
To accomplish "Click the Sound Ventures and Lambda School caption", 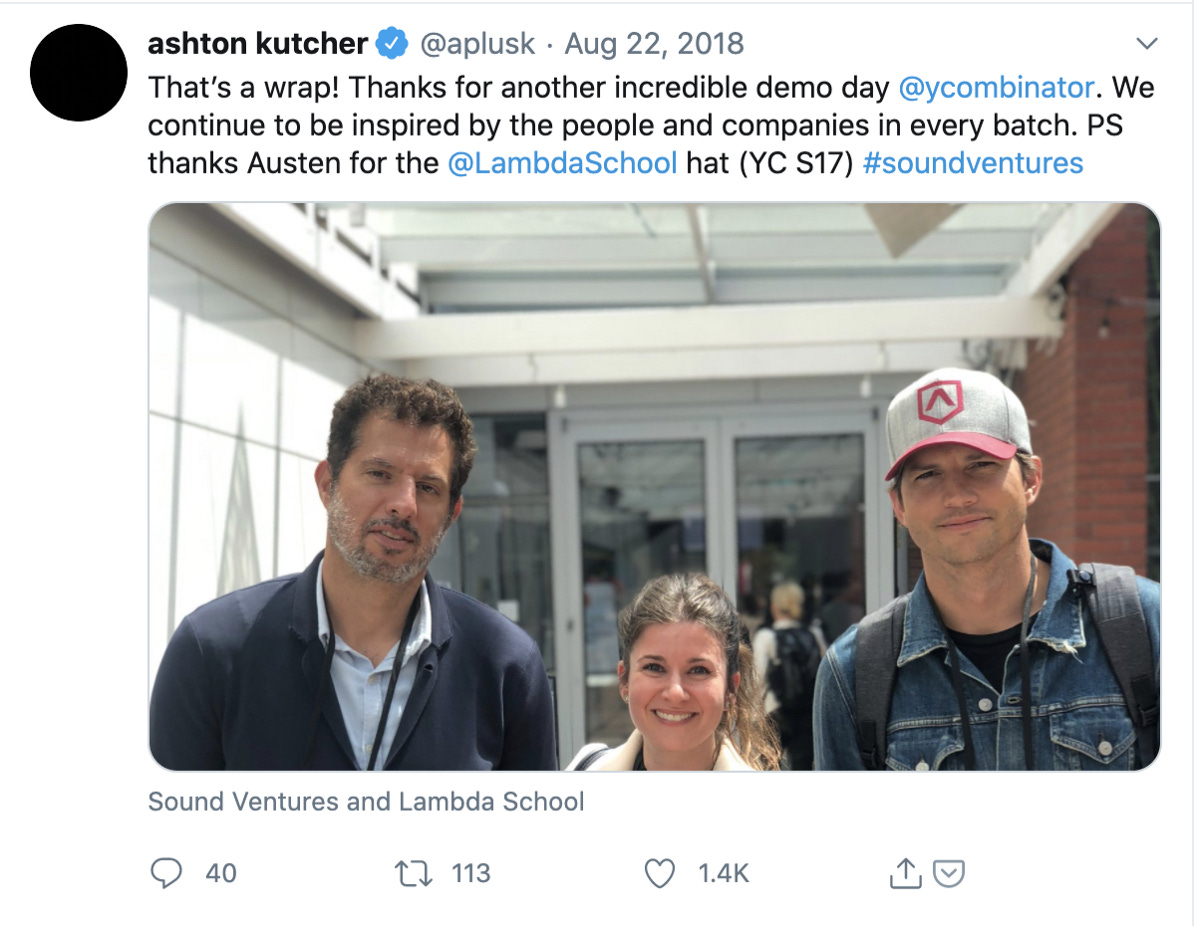I will [x=366, y=801].
